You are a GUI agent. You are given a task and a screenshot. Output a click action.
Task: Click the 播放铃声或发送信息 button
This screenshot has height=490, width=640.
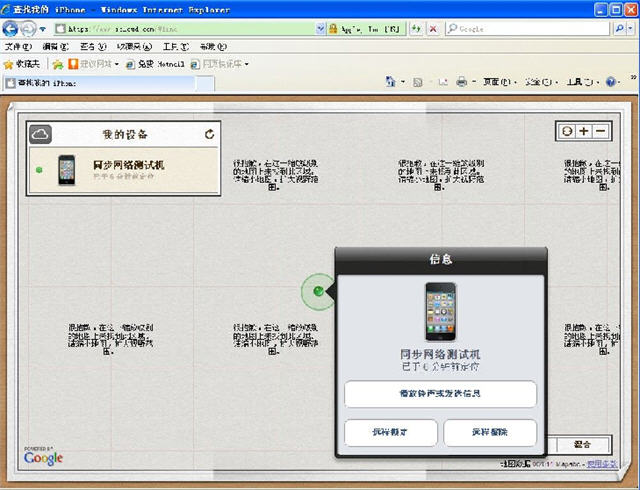[x=440, y=394]
